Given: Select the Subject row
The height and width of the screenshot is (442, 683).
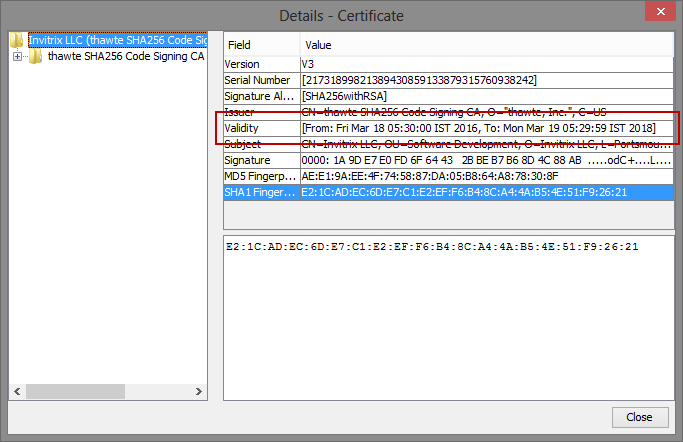Looking at the screenshot, I should click(449, 144).
